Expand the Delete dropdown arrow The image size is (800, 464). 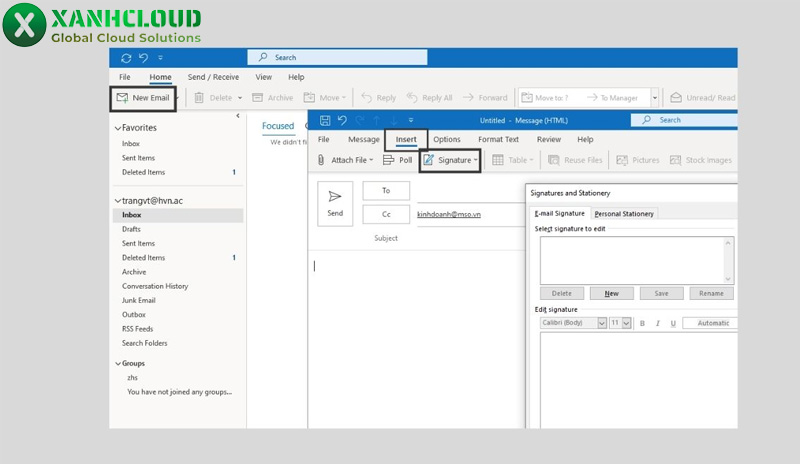point(240,98)
